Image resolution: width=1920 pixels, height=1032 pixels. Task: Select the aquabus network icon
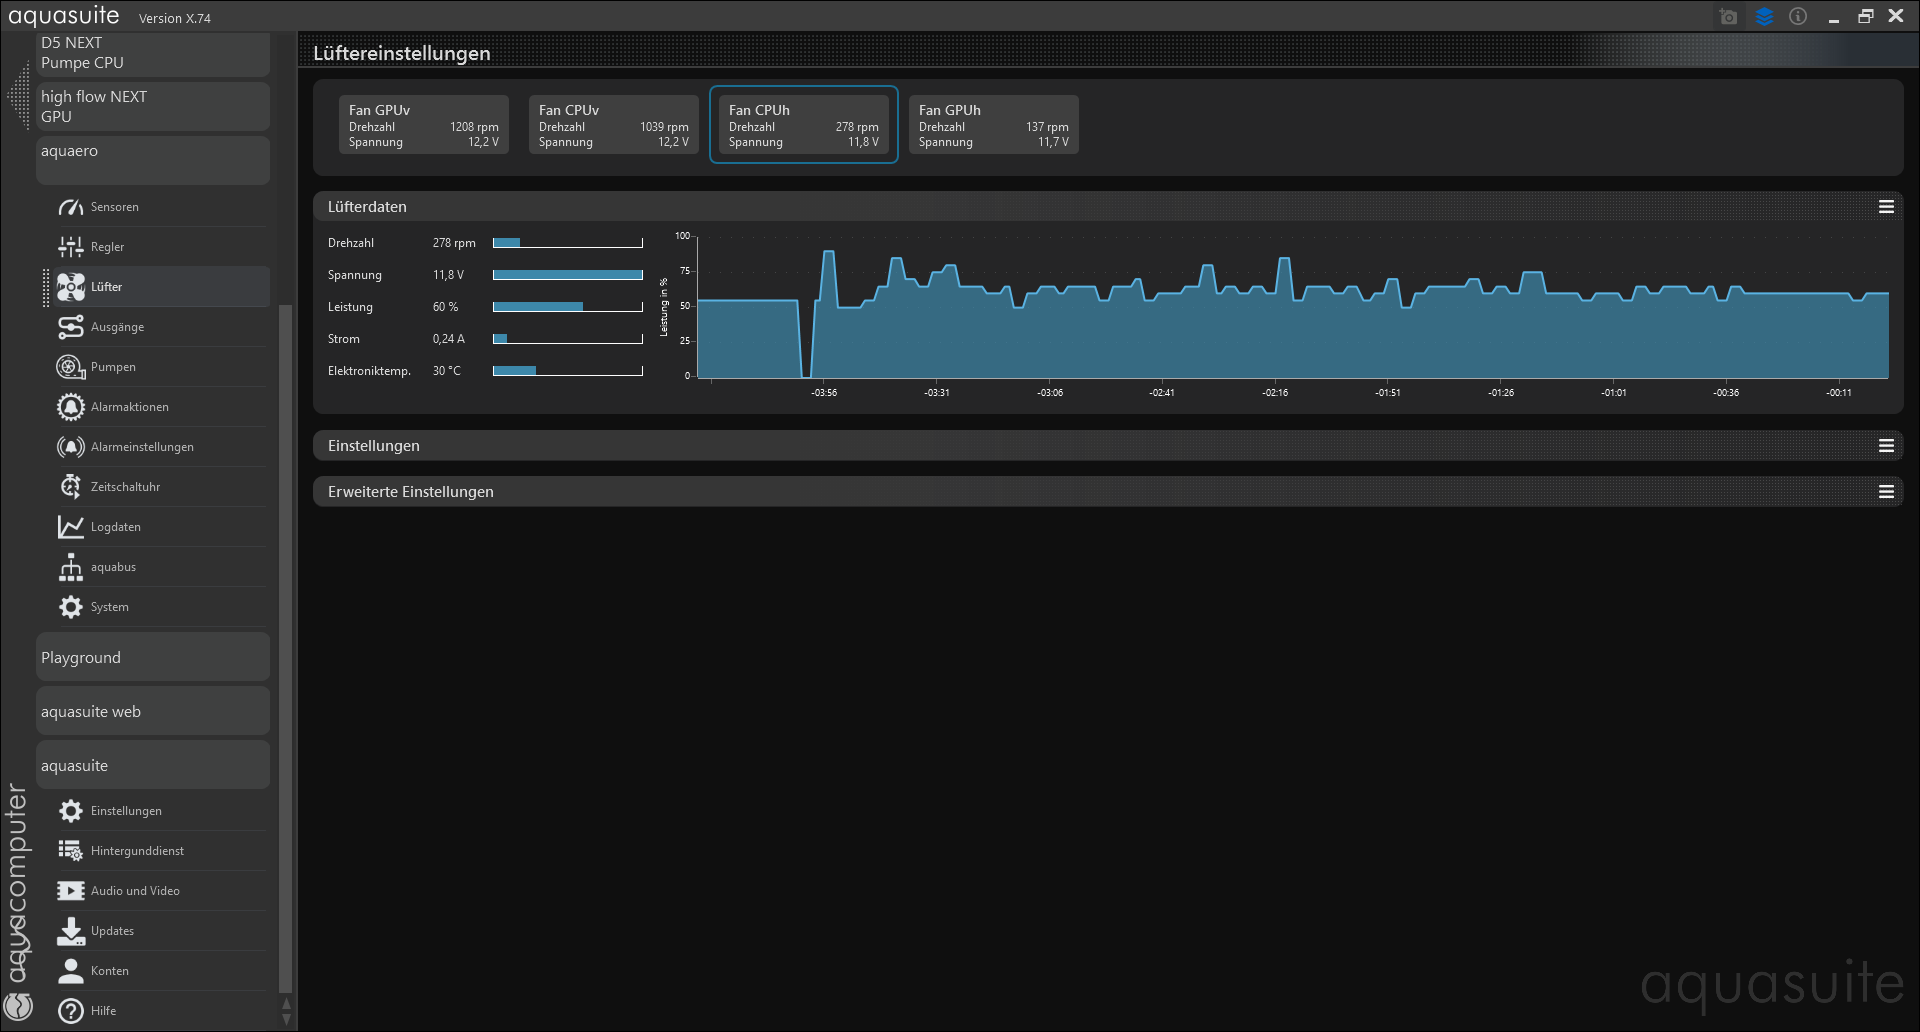(70, 567)
